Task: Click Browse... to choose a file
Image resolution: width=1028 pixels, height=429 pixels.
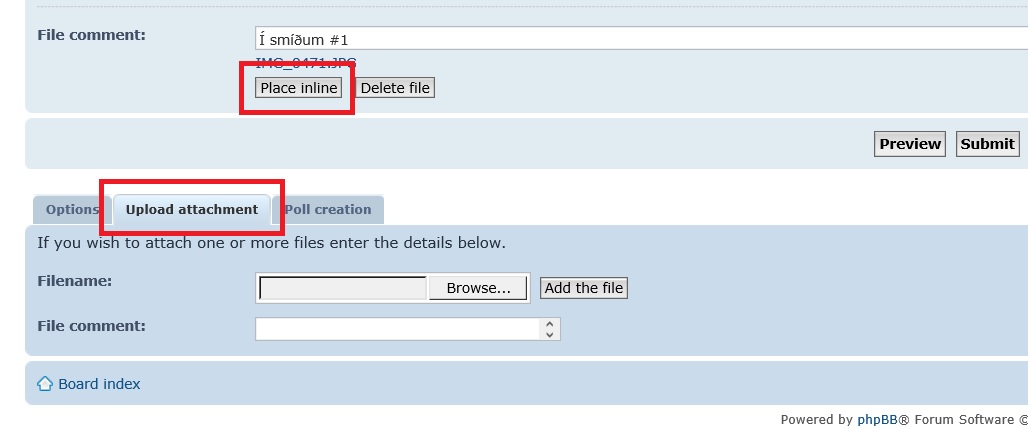Action: pos(479,288)
